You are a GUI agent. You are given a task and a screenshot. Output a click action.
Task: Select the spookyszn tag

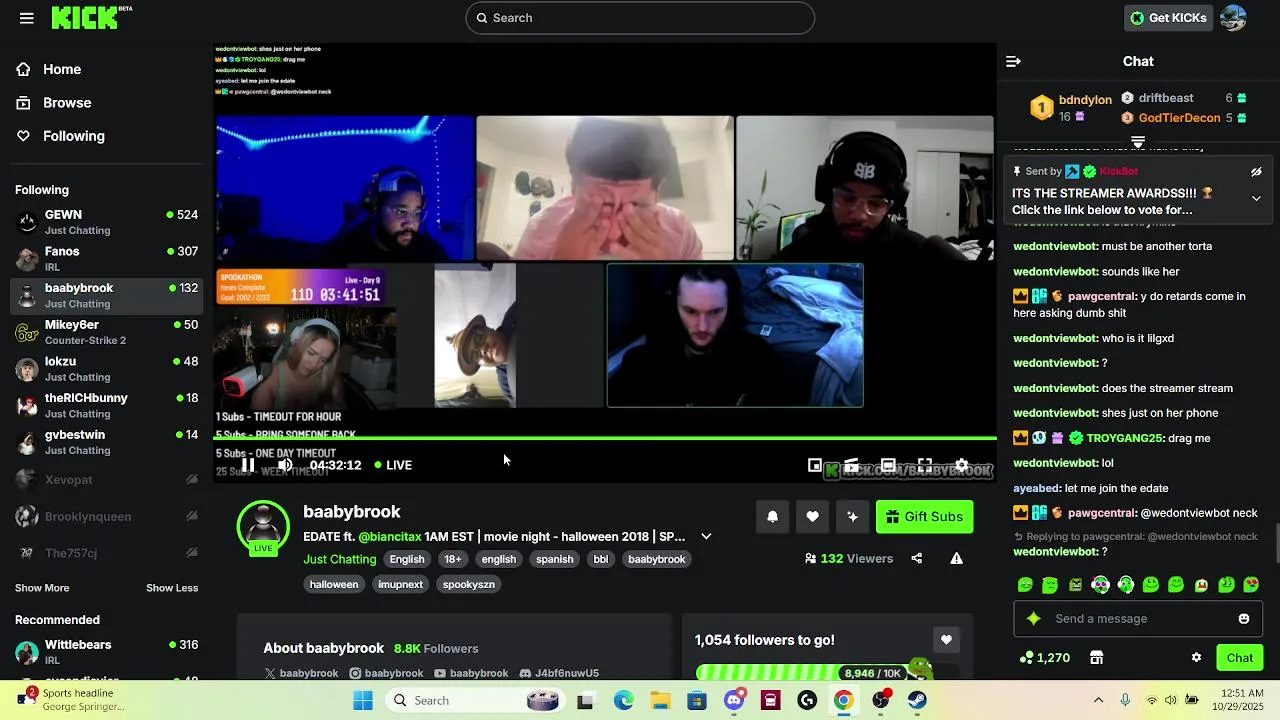pyautogui.click(x=469, y=584)
